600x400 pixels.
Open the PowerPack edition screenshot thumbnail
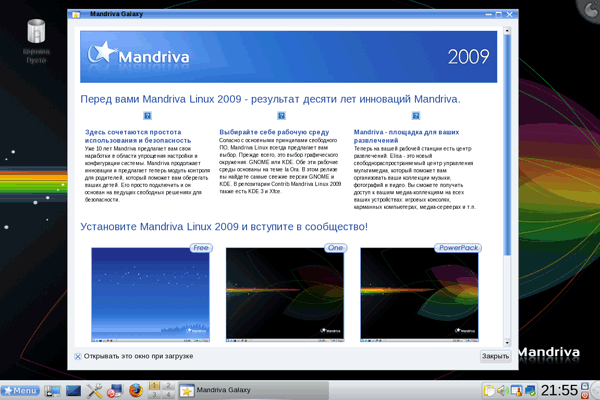[419, 295]
